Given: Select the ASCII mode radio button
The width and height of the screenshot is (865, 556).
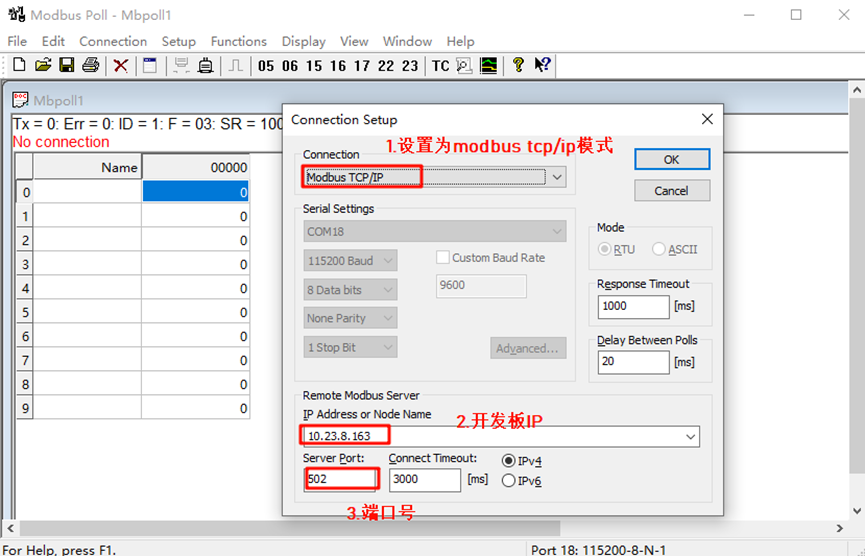Looking at the screenshot, I should point(659,249).
